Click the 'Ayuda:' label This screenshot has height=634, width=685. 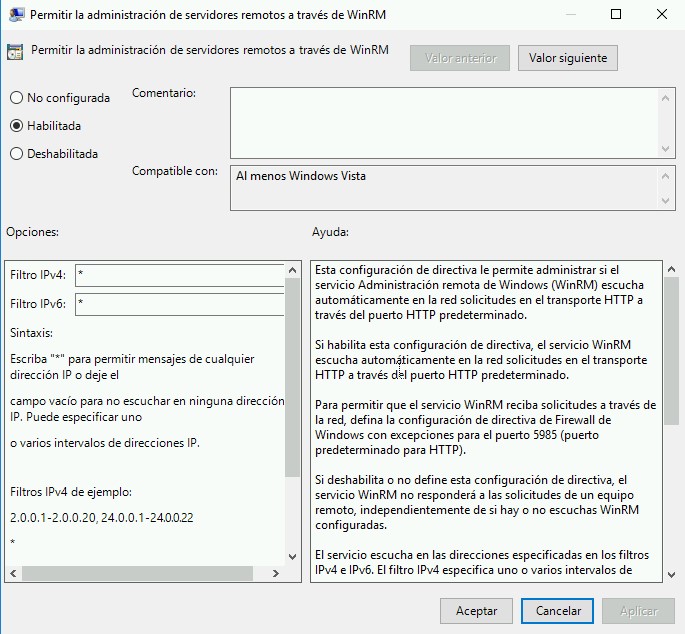tap(330, 232)
